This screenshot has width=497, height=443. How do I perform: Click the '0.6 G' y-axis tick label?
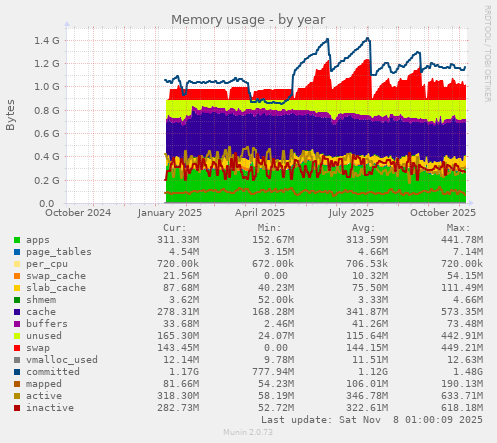point(47,134)
